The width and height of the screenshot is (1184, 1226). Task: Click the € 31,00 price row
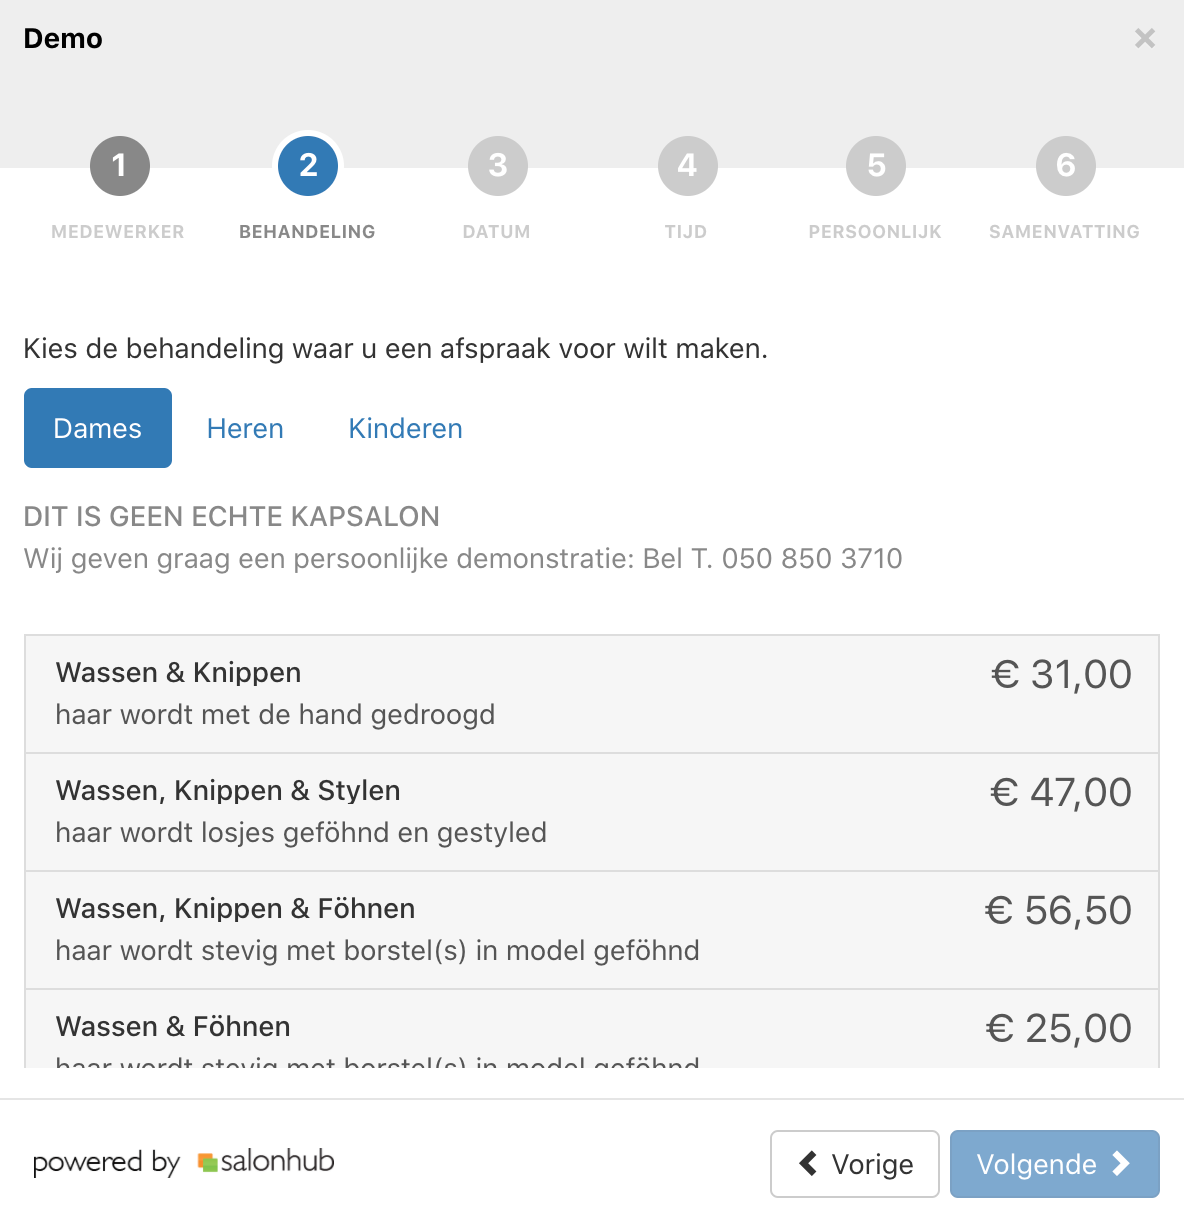592,694
